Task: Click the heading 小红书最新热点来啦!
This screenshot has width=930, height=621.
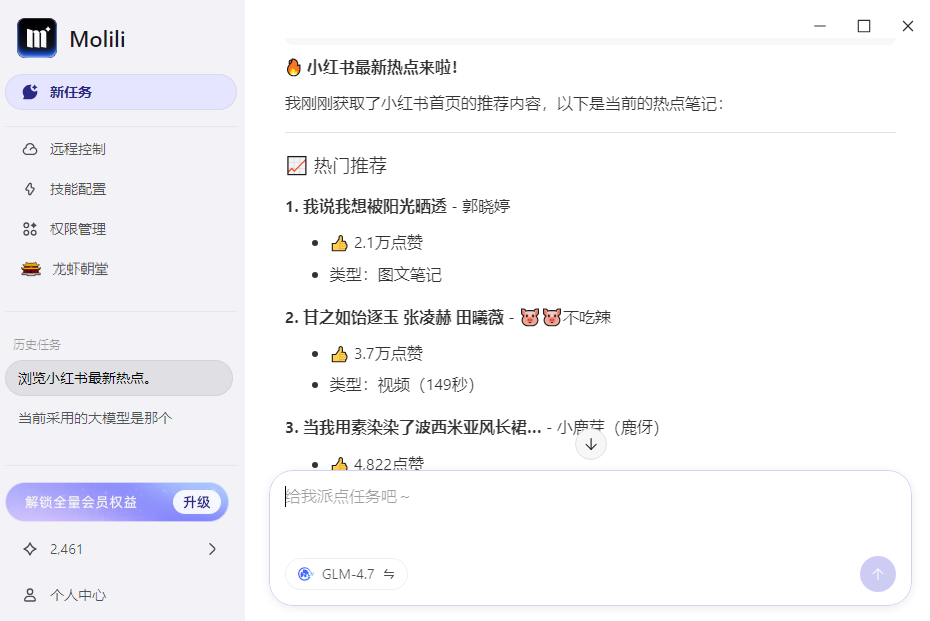Action: pos(382,68)
